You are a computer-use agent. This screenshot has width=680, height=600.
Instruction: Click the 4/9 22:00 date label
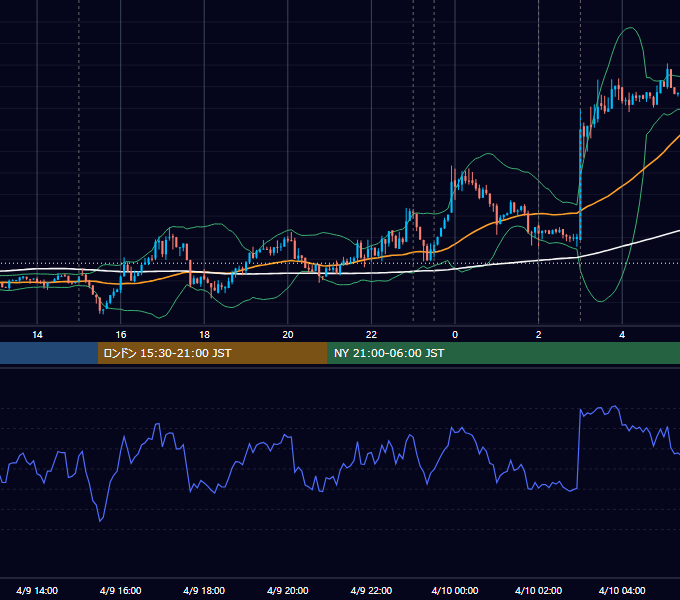click(x=371, y=590)
